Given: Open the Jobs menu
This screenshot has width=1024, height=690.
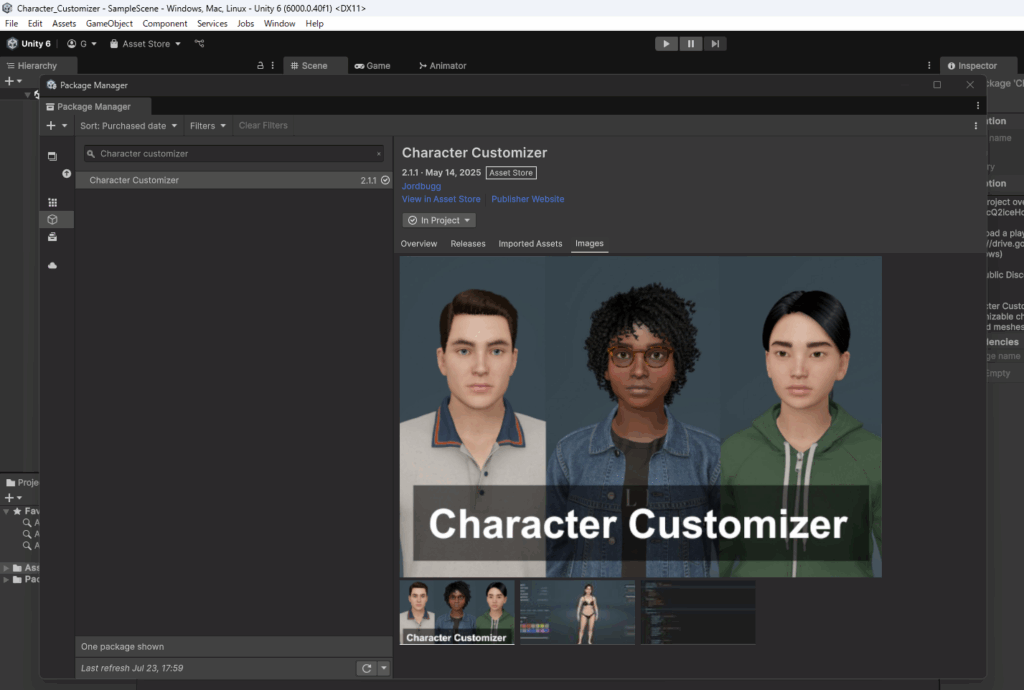Looking at the screenshot, I should click(246, 24).
